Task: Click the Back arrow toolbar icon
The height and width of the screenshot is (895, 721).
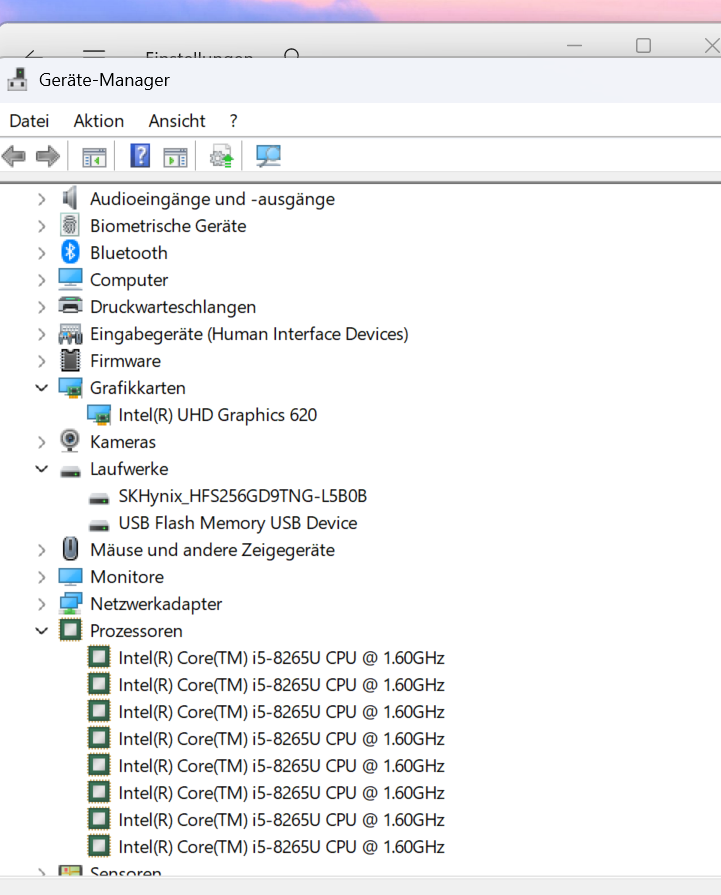Action: (x=14, y=156)
